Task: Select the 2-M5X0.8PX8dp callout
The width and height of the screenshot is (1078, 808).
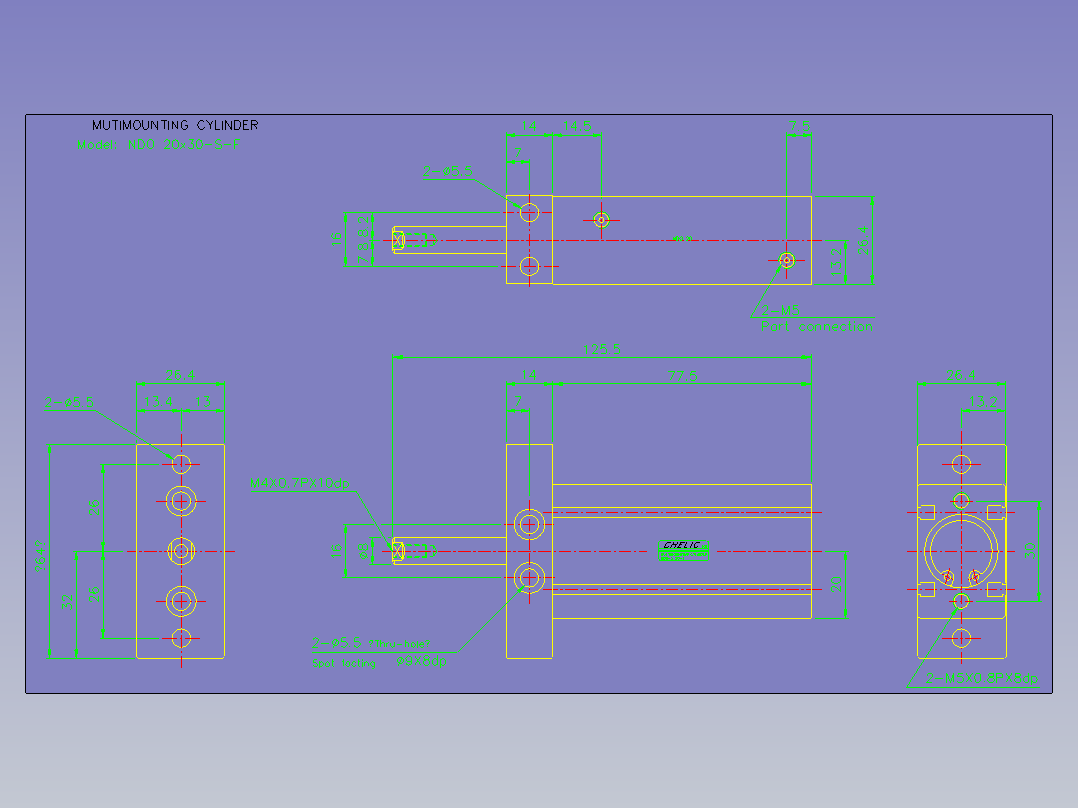Action: click(x=982, y=678)
